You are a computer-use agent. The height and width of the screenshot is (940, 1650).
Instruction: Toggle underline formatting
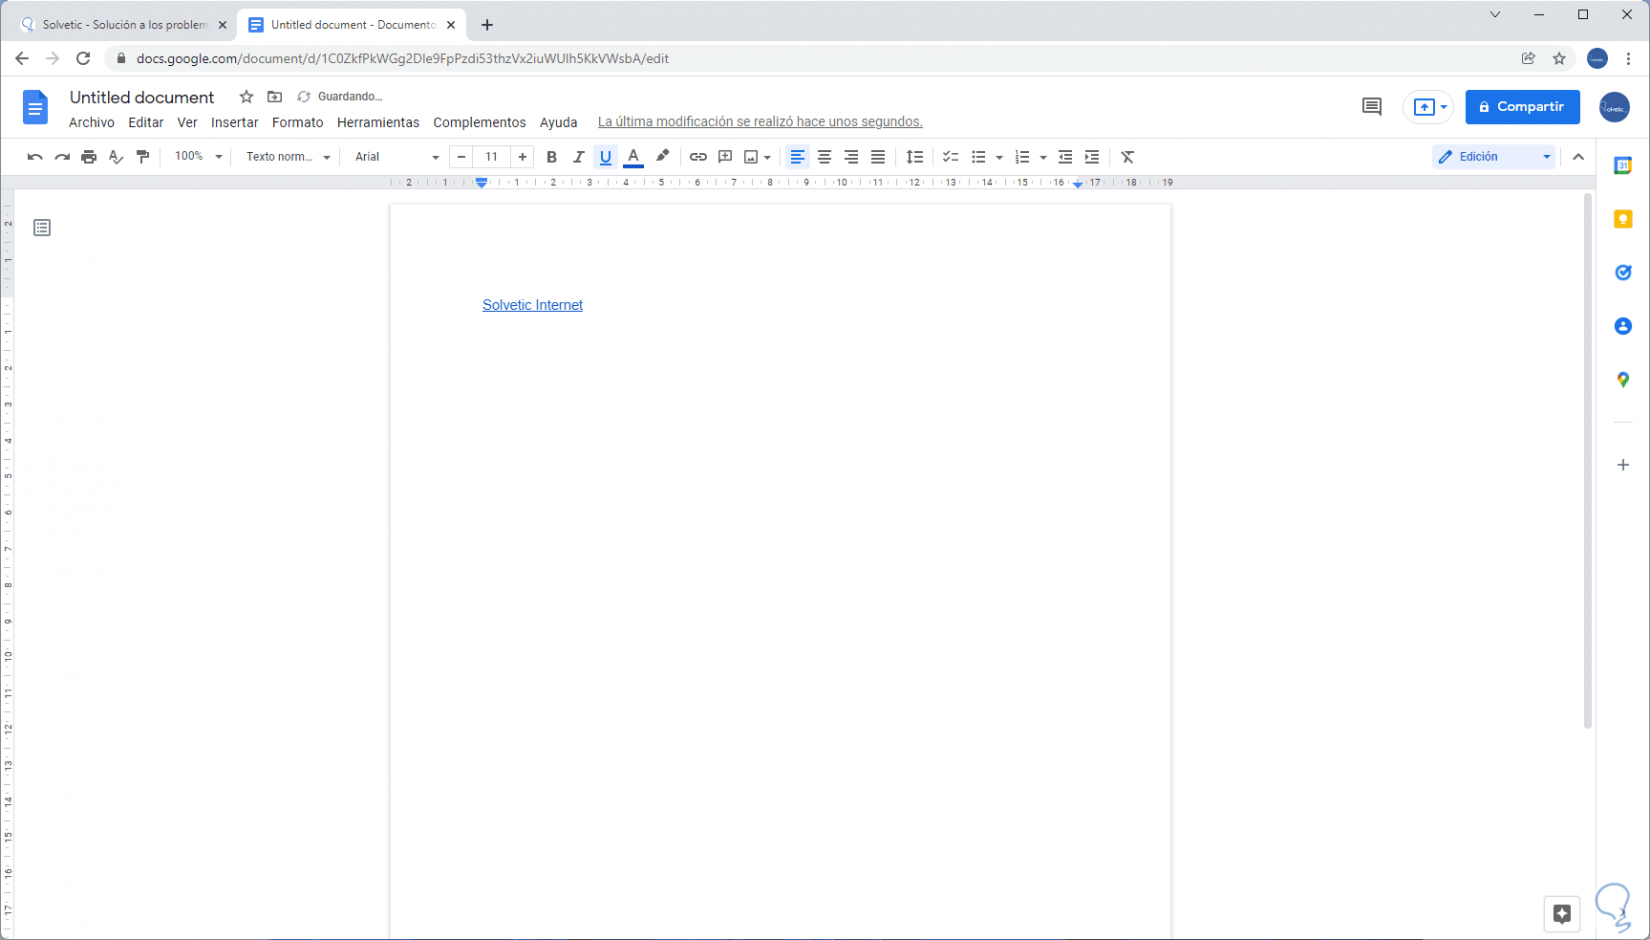[605, 157]
